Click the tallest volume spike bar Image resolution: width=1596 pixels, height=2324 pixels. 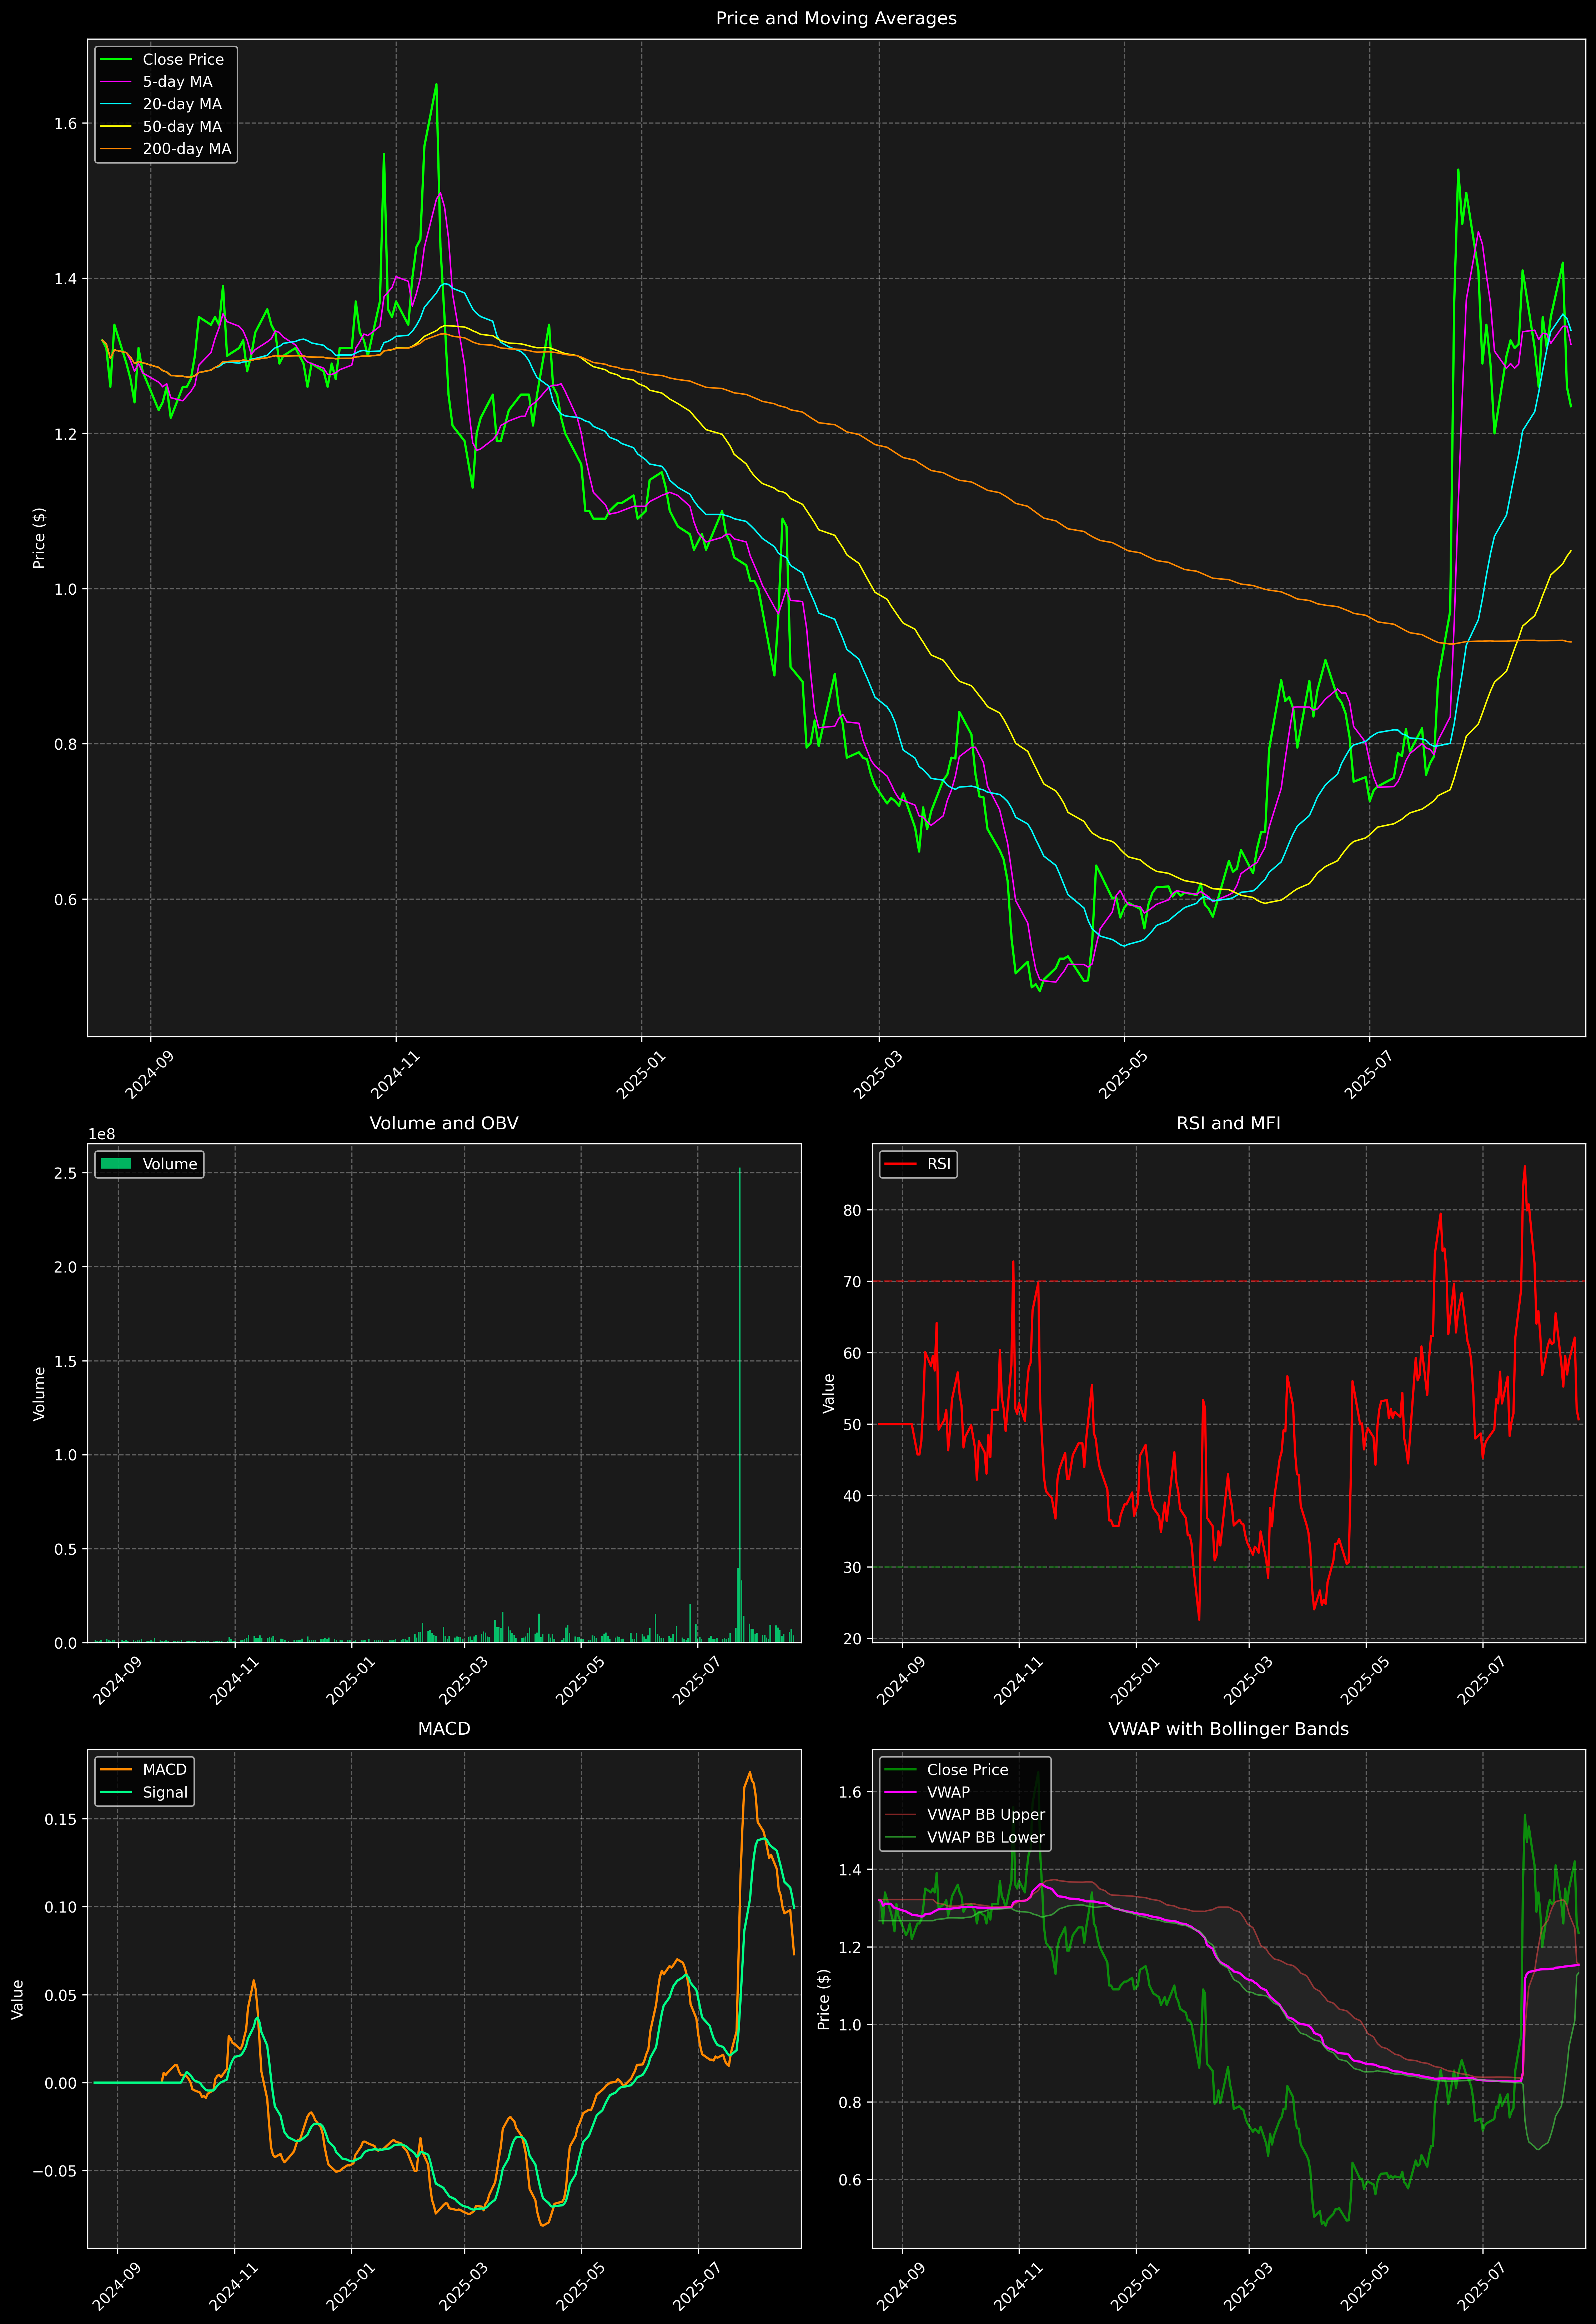coord(740,1400)
